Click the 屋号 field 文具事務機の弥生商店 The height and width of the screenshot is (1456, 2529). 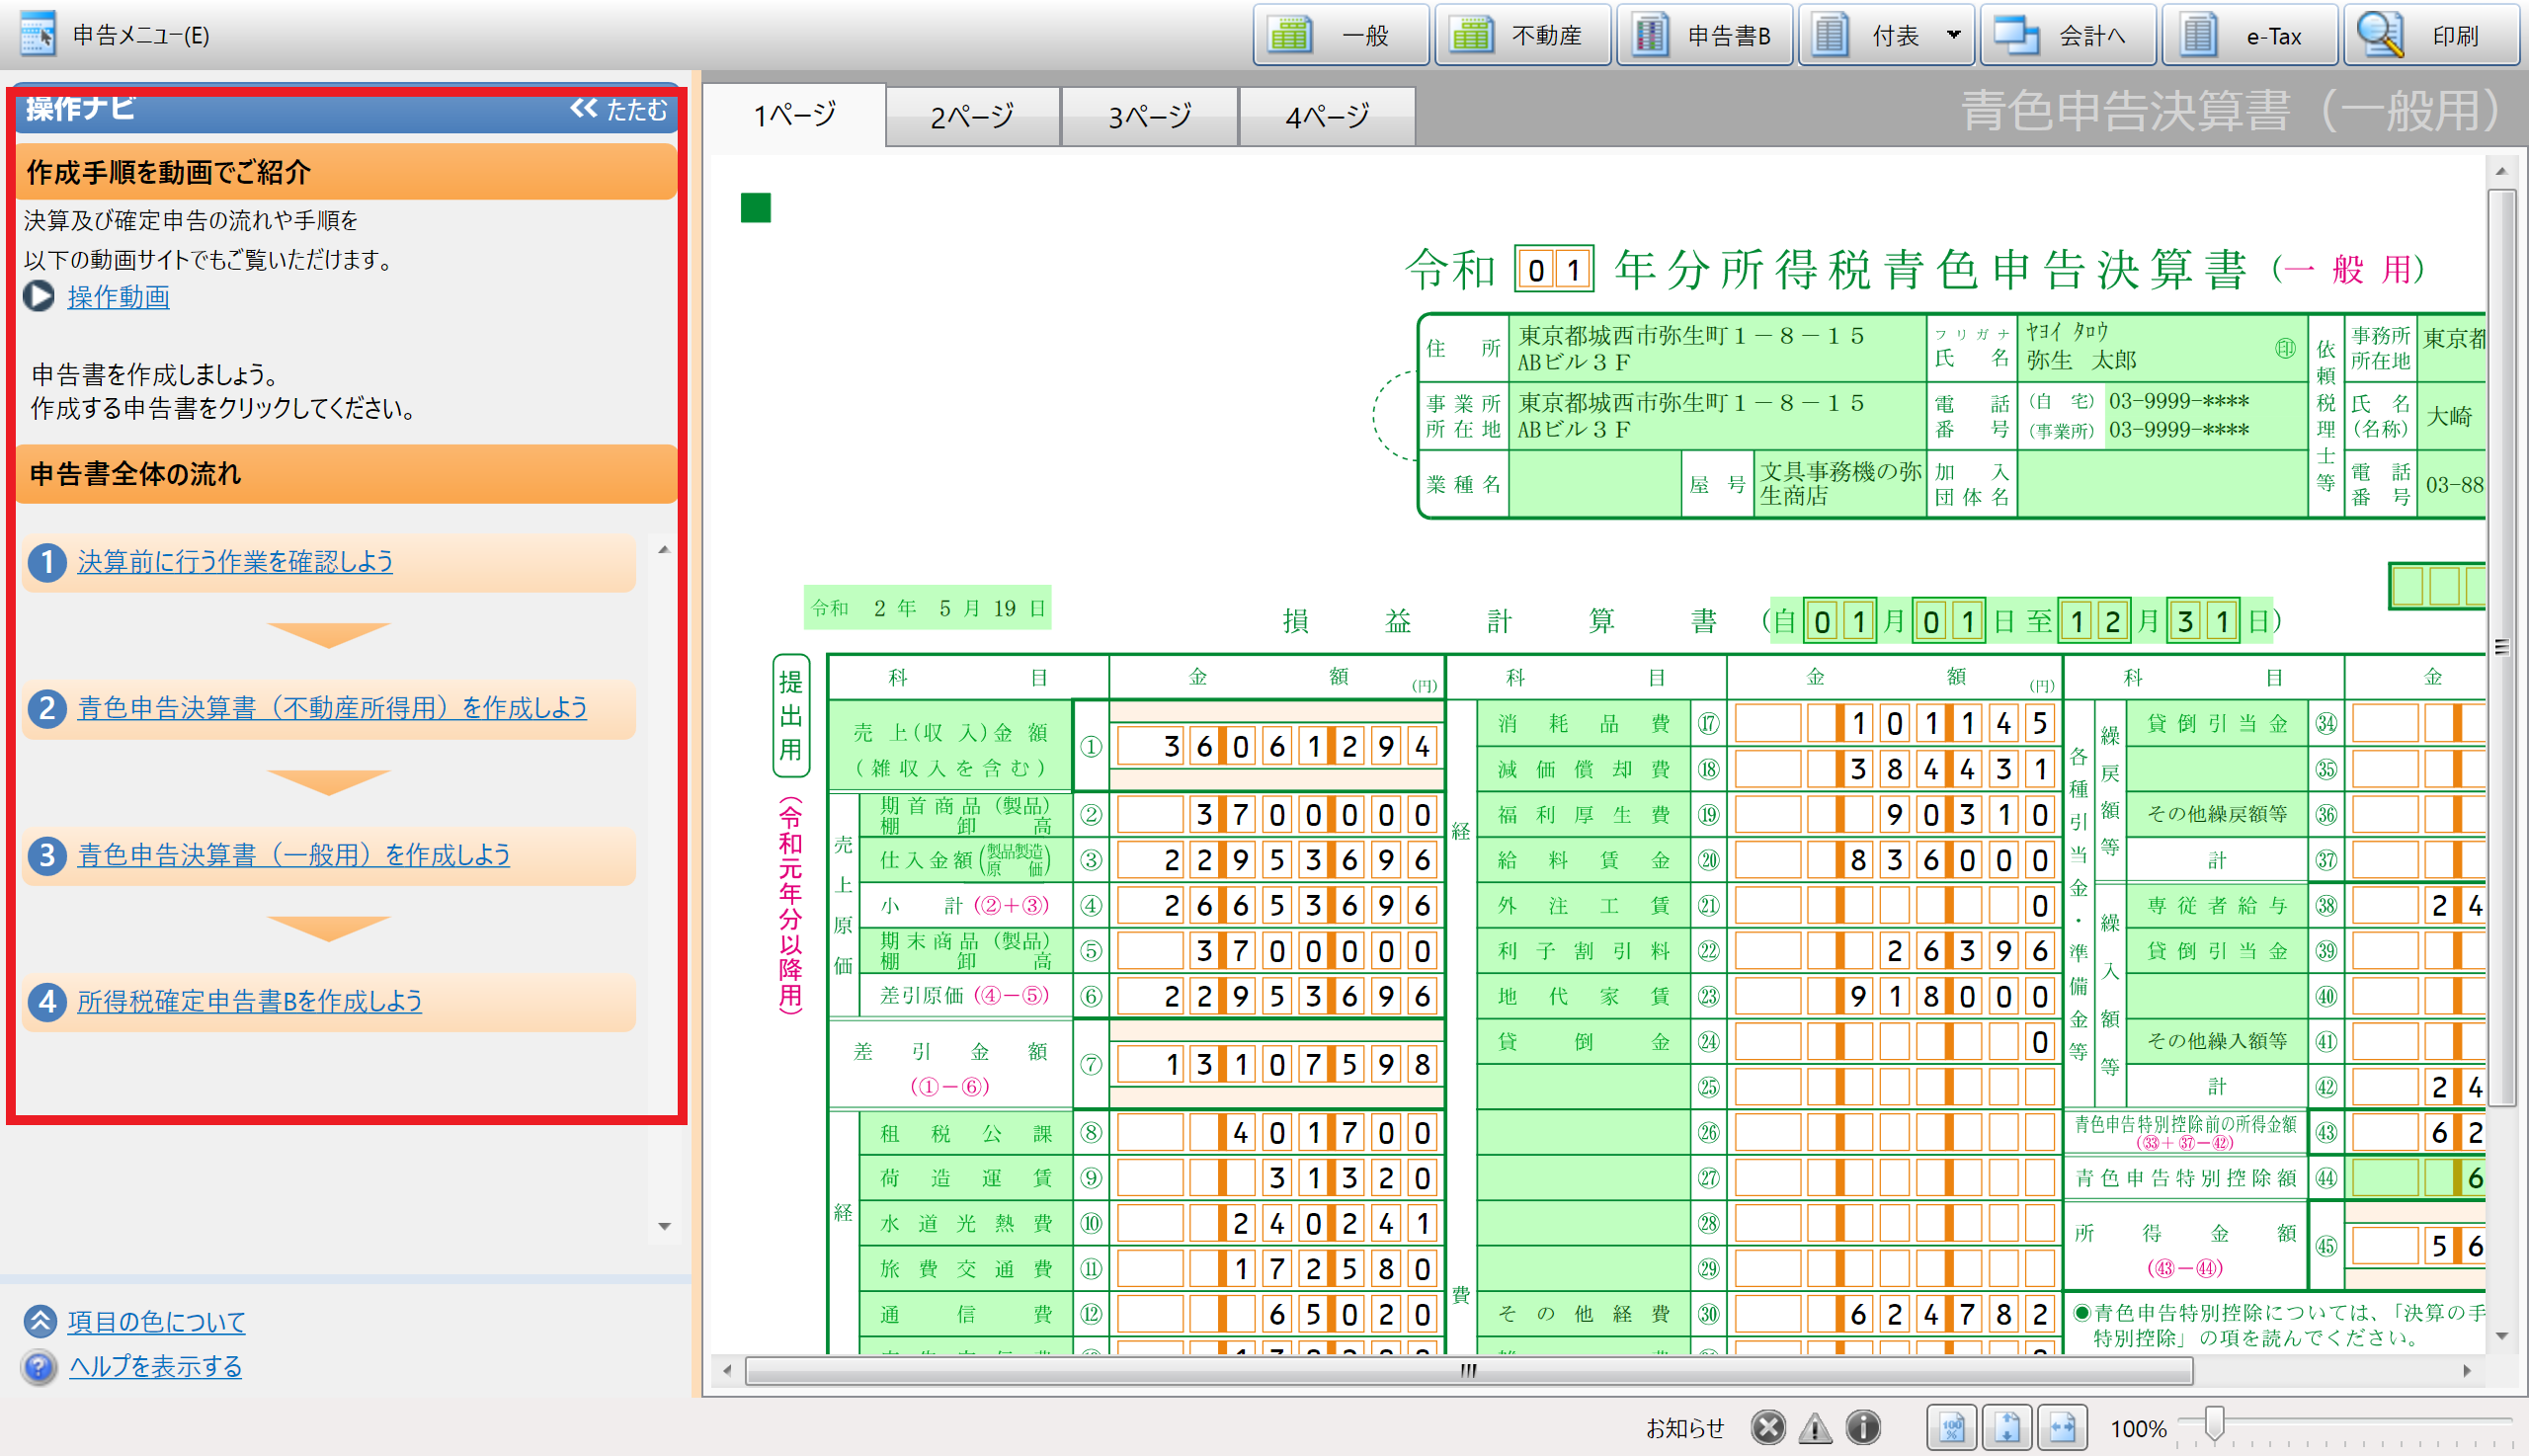click(x=1840, y=484)
